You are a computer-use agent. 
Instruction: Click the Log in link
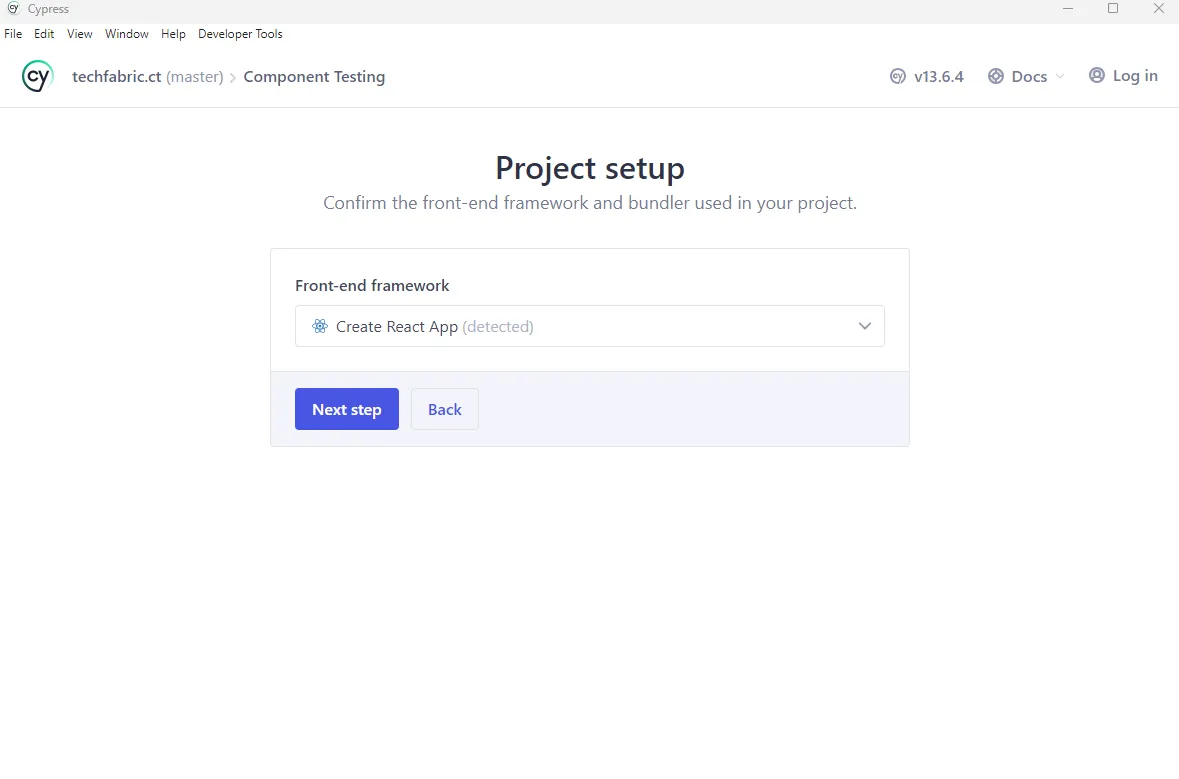tap(1135, 75)
